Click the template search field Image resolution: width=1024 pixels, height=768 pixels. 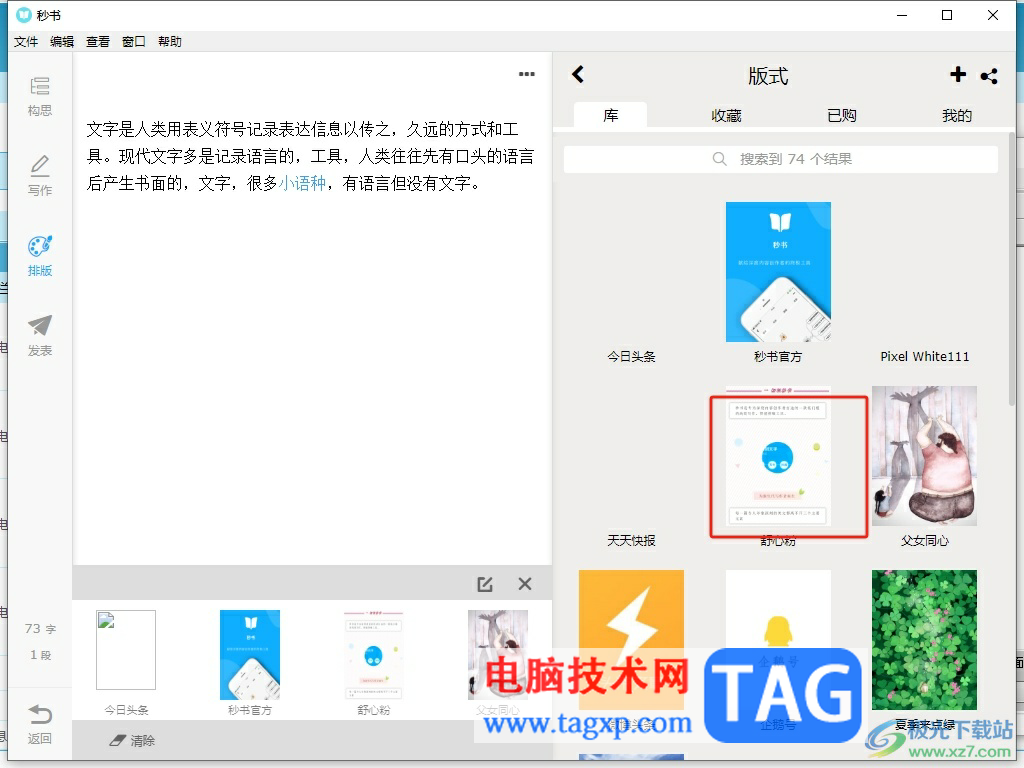coord(780,159)
